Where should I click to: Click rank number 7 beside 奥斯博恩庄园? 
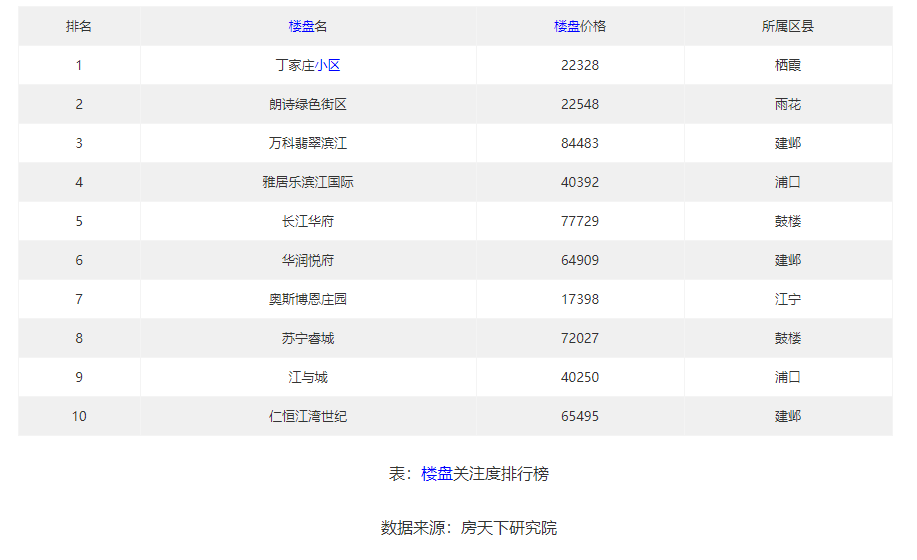79,299
